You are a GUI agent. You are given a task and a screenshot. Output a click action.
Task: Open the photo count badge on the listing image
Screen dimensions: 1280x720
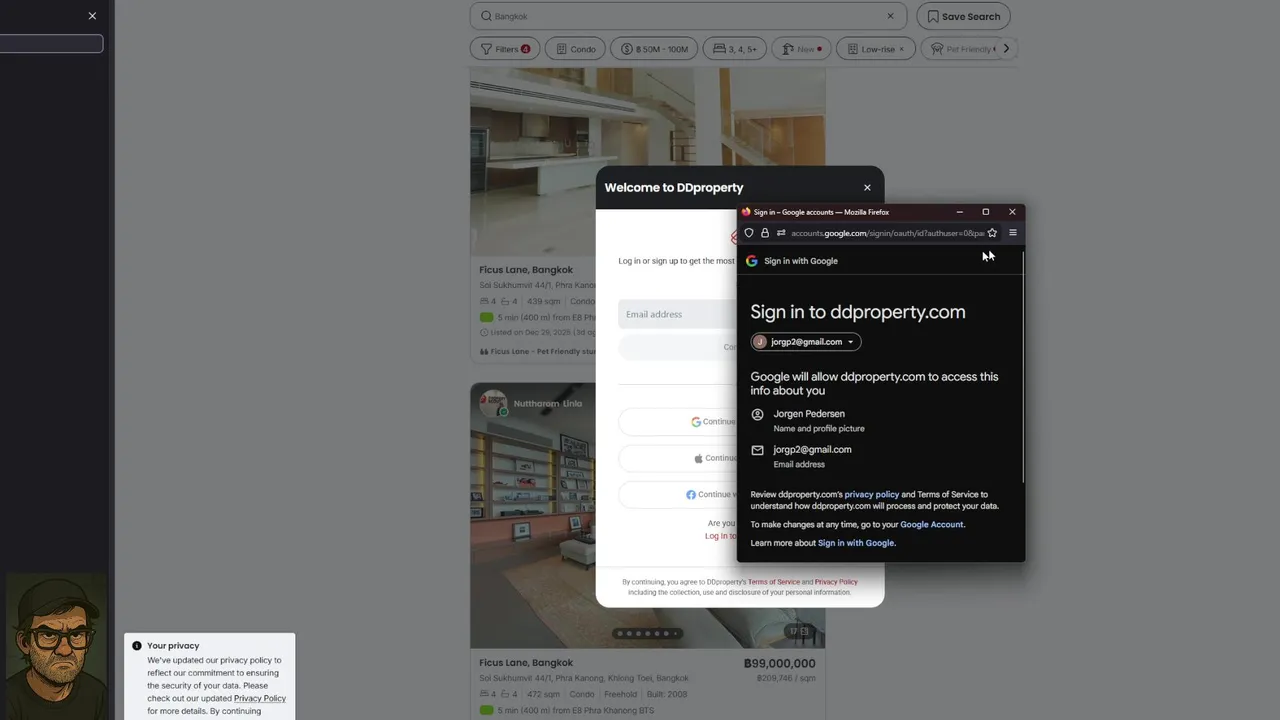(798, 631)
